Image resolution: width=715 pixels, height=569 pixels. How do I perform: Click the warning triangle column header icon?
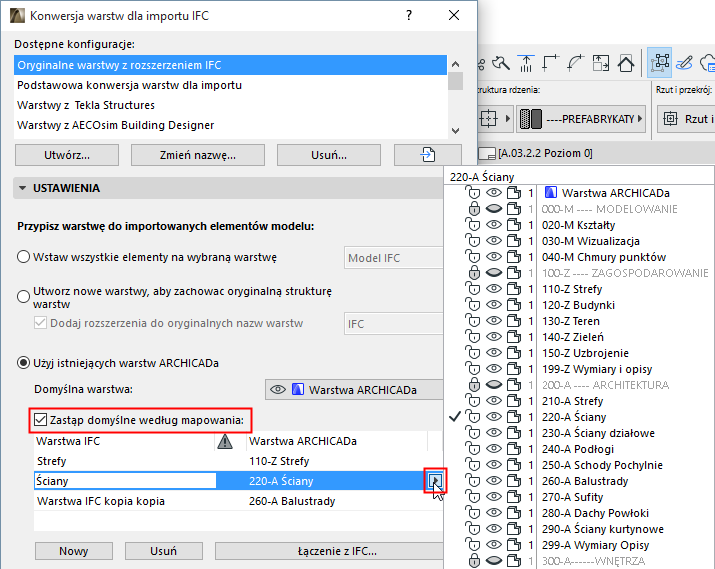point(225,441)
